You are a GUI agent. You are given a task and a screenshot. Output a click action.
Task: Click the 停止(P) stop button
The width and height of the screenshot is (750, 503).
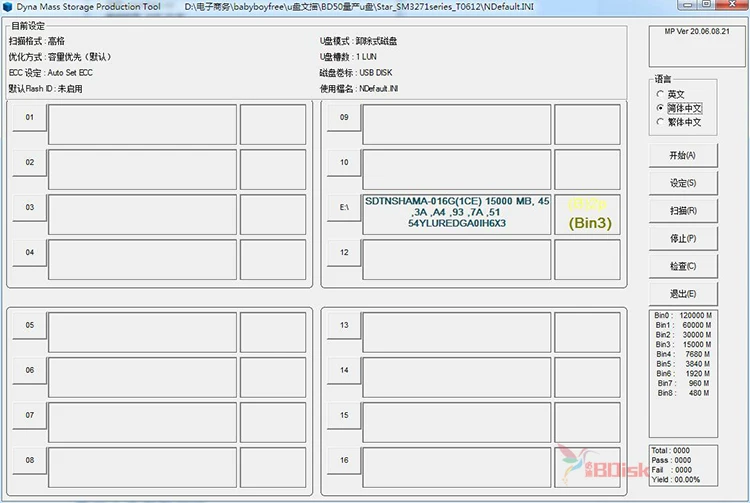coord(683,239)
